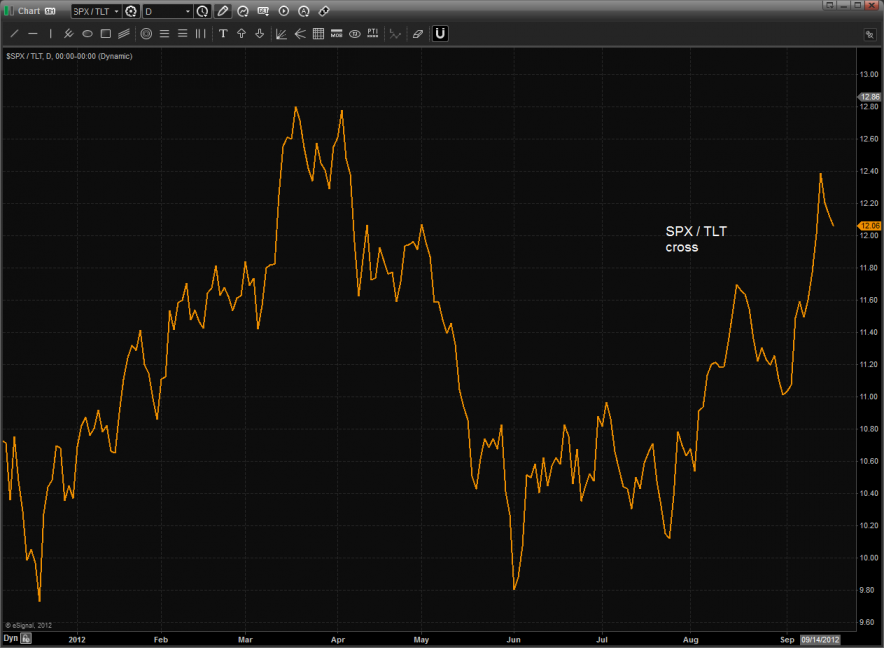
Task: Open the Chart window title menu
Action: 30,11
